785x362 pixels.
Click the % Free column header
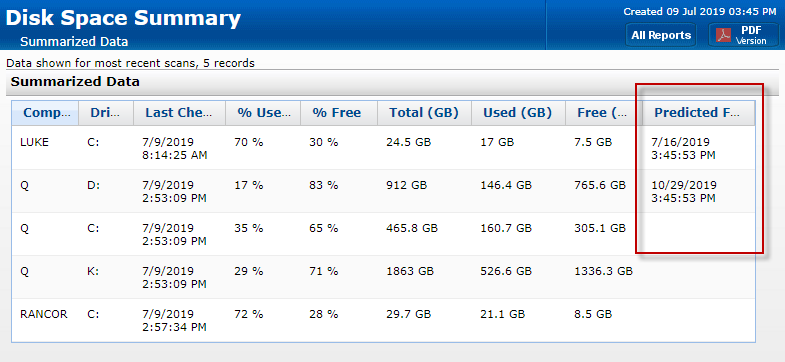[339, 113]
